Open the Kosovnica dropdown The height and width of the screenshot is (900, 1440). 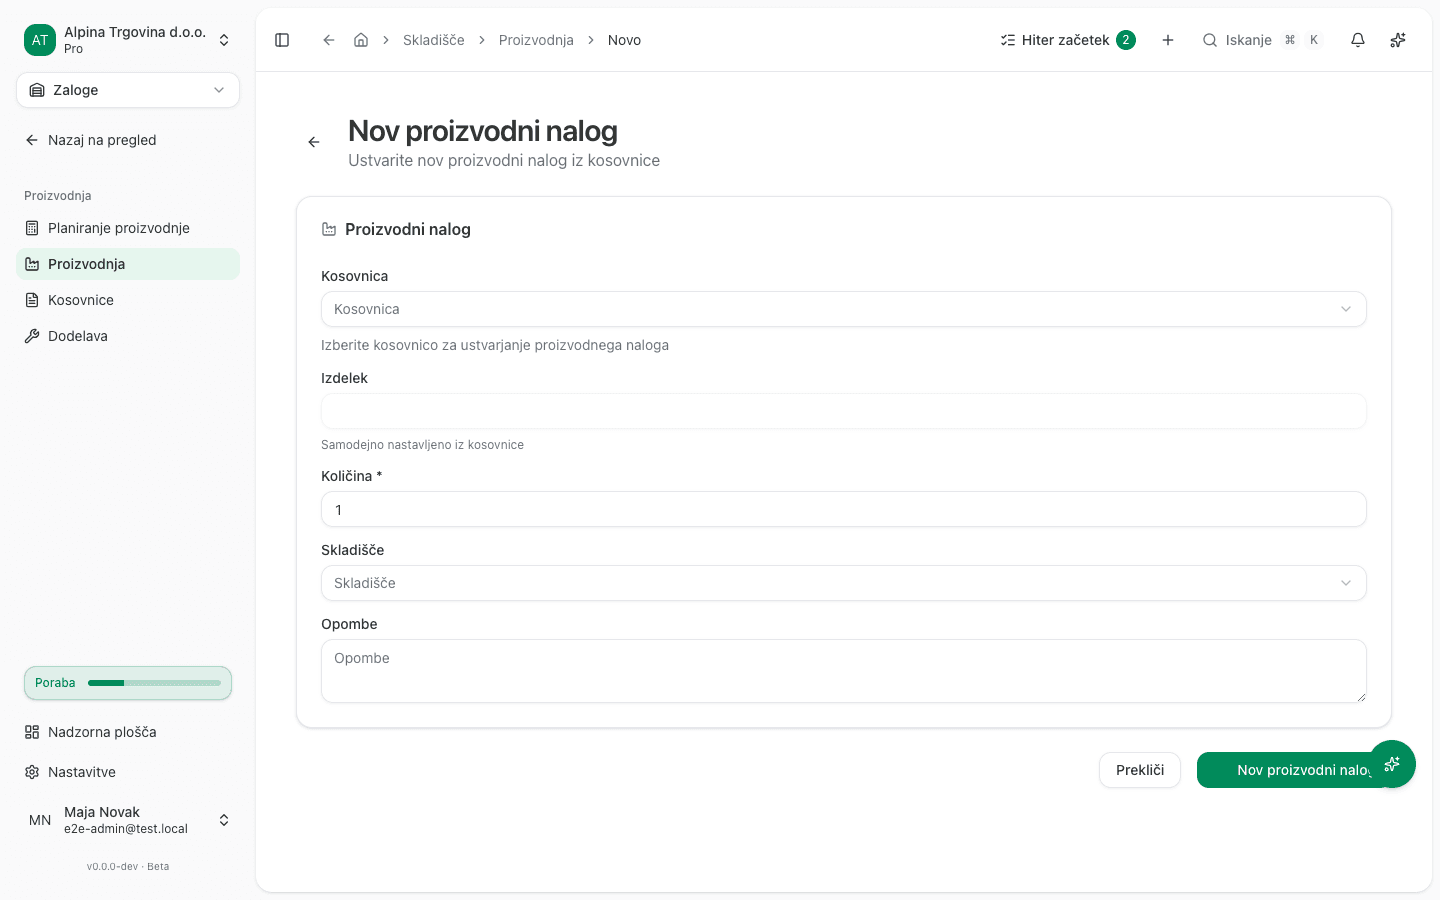(x=844, y=309)
